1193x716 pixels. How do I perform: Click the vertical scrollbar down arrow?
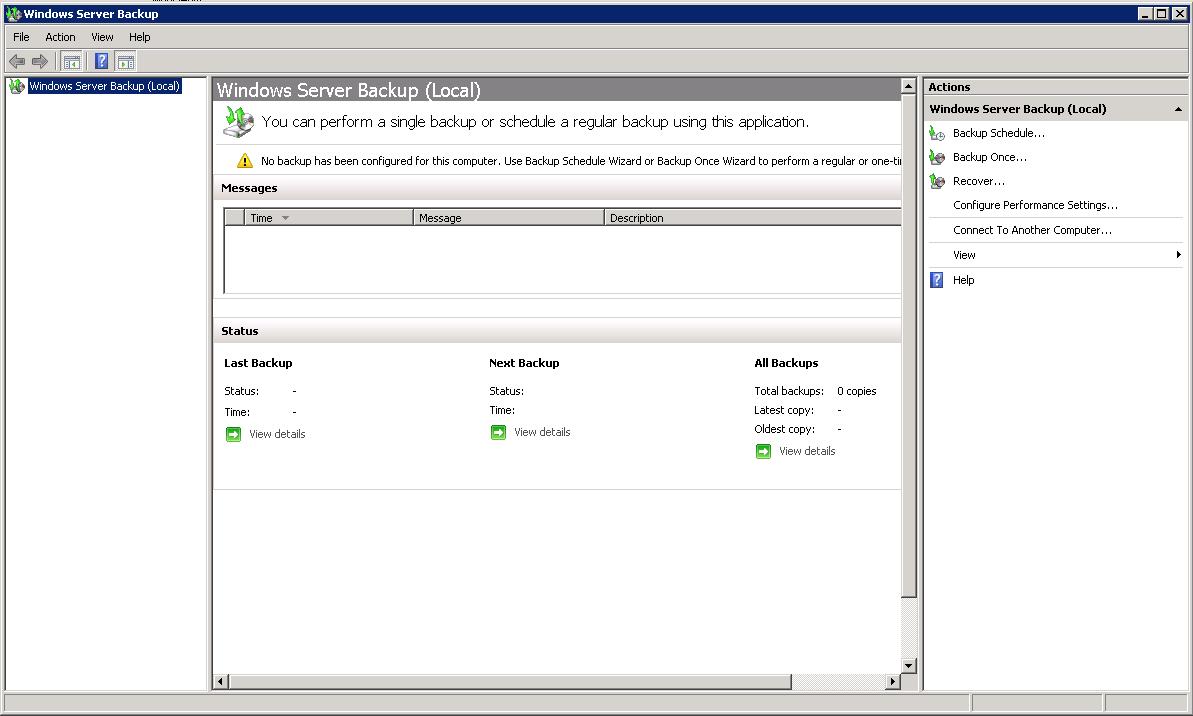(x=908, y=666)
